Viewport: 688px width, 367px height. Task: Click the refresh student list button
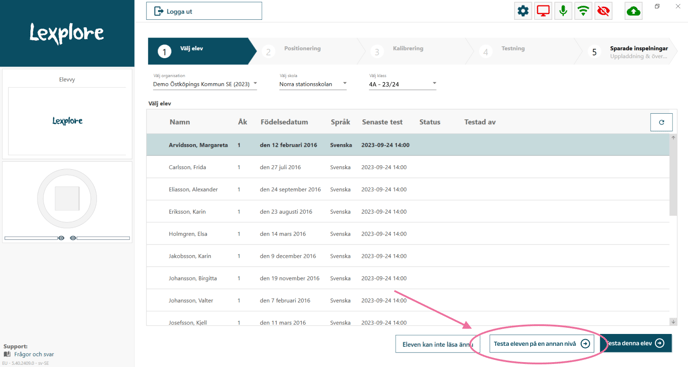pyautogui.click(x=661, y=122)
